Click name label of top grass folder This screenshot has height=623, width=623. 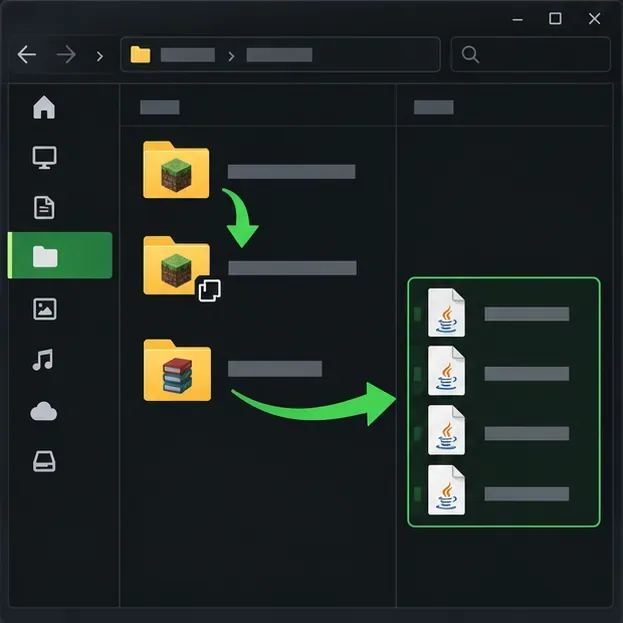point(291,172)
